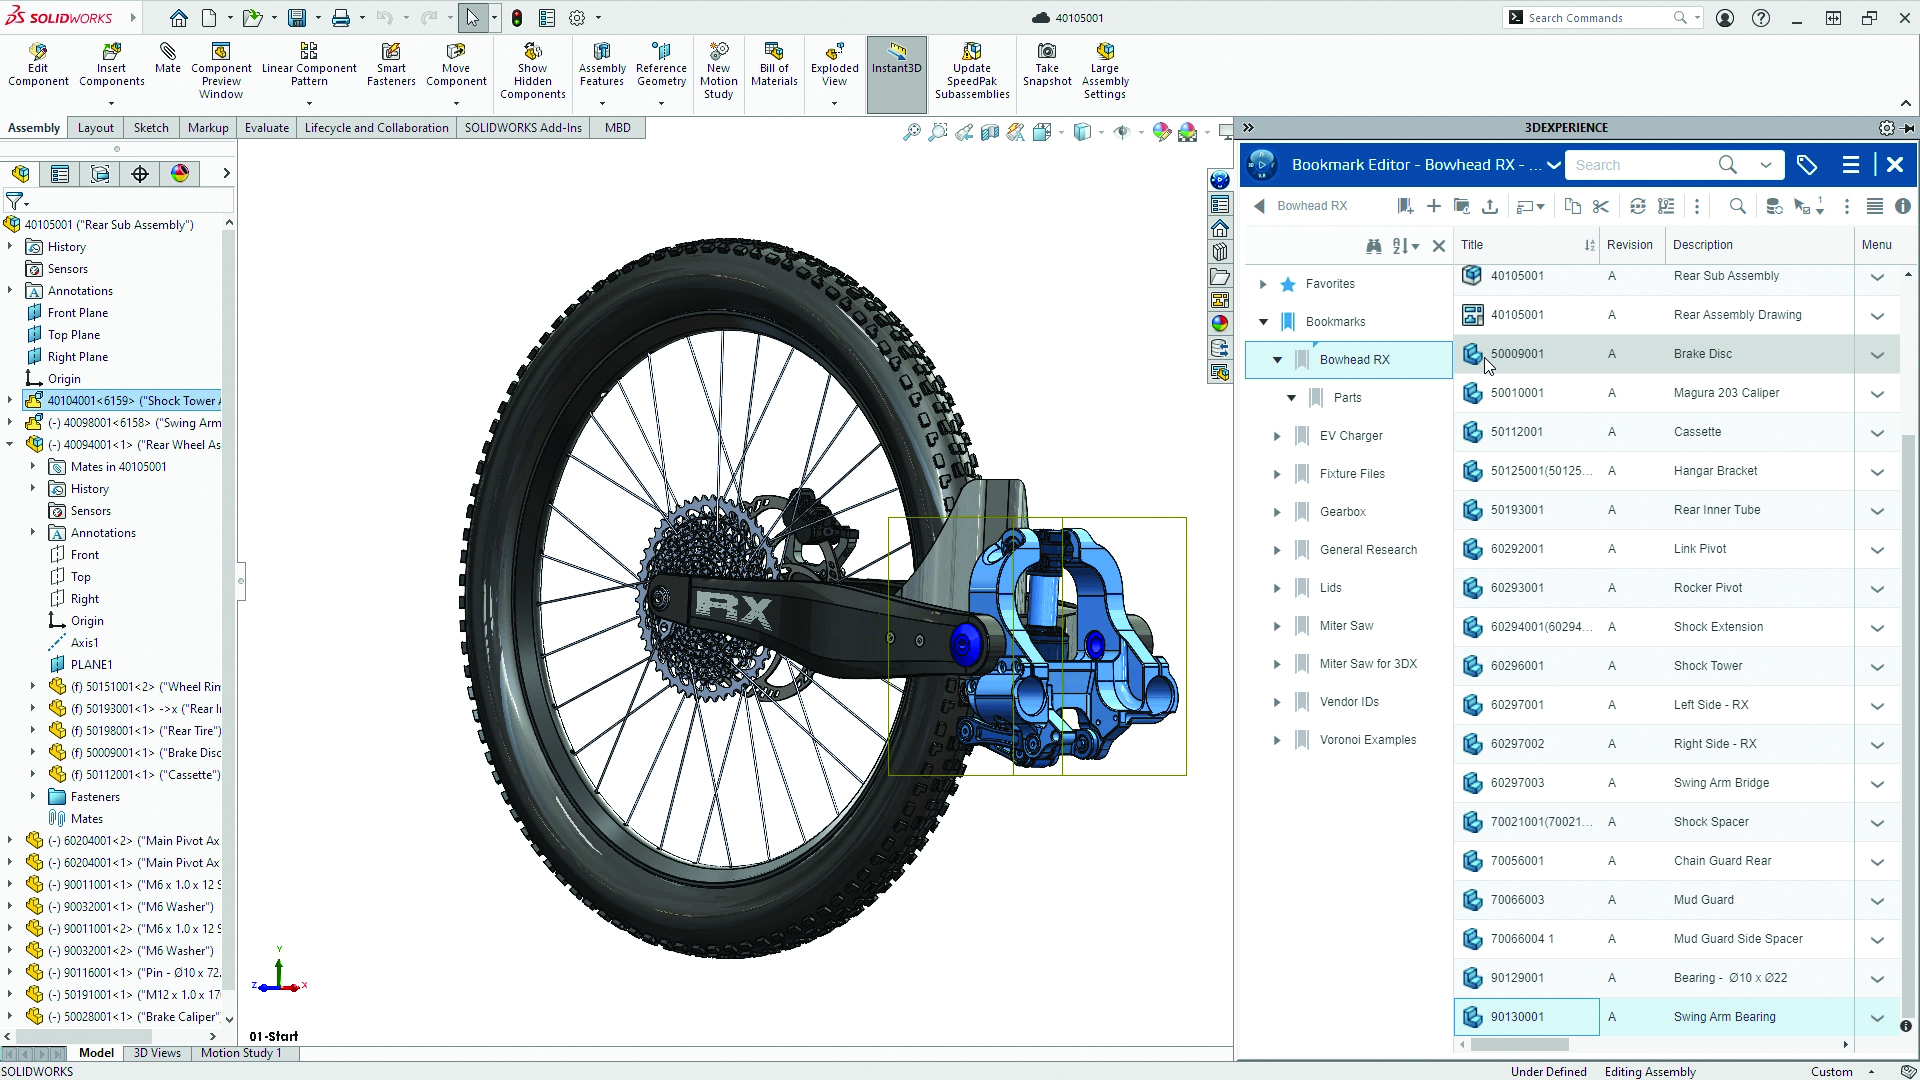Click the Search Commands input field

(x=1596, y=17)
